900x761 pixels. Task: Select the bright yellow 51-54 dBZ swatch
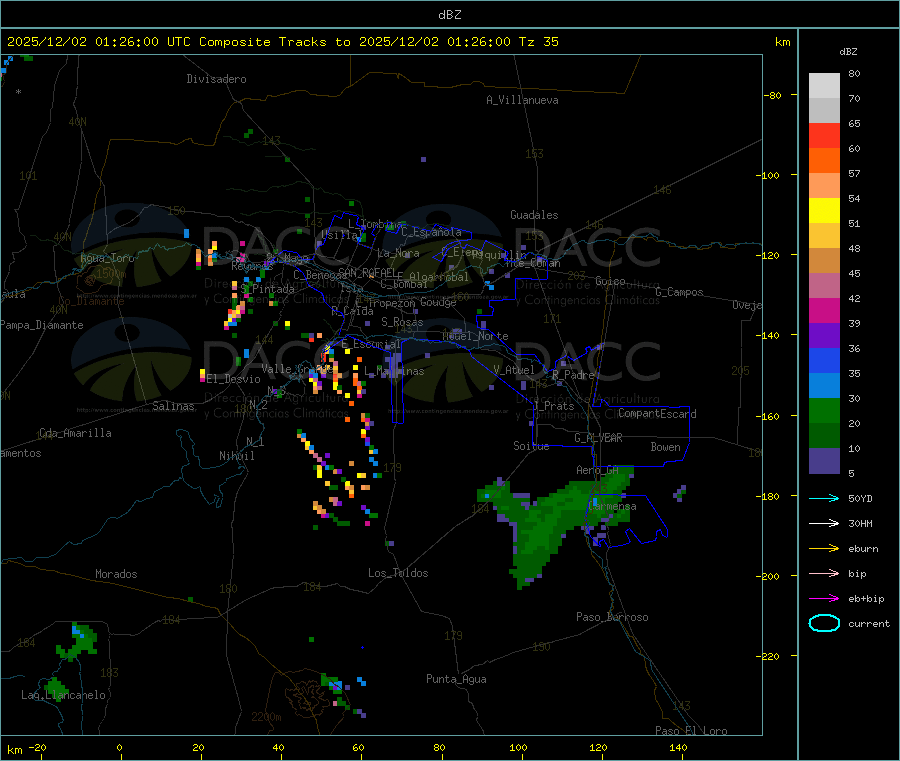[x=824, y=211]
